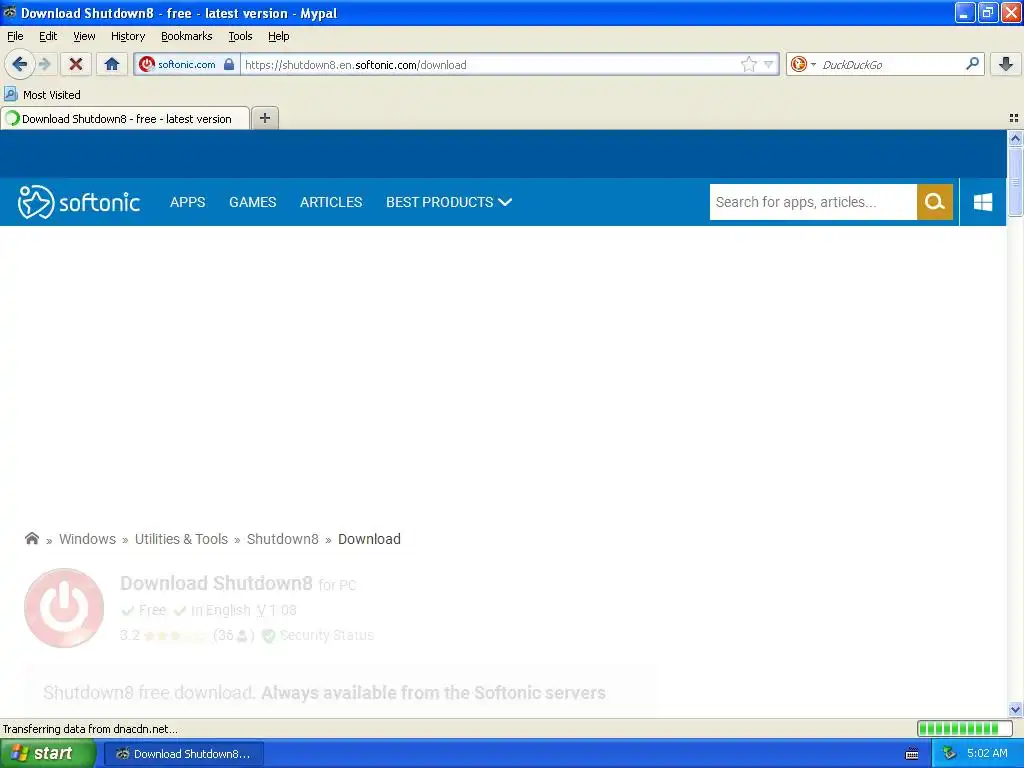Stop loading with the red X button

76,64
